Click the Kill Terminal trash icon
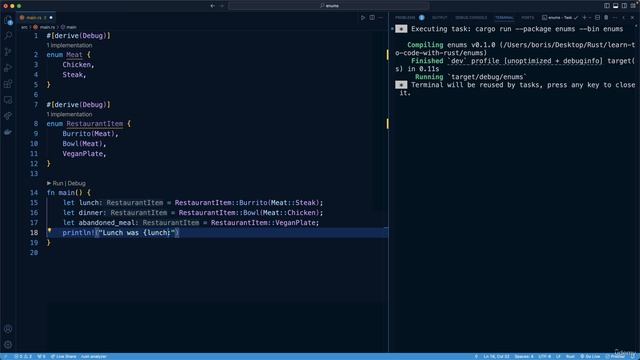The width and height of the screenshot is (640, 360). click(x=606, y=18)
